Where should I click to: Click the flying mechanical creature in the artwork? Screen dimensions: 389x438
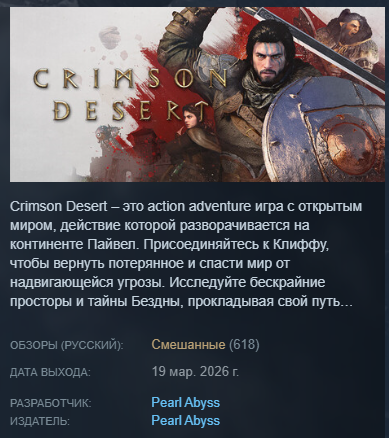[106, 134]
